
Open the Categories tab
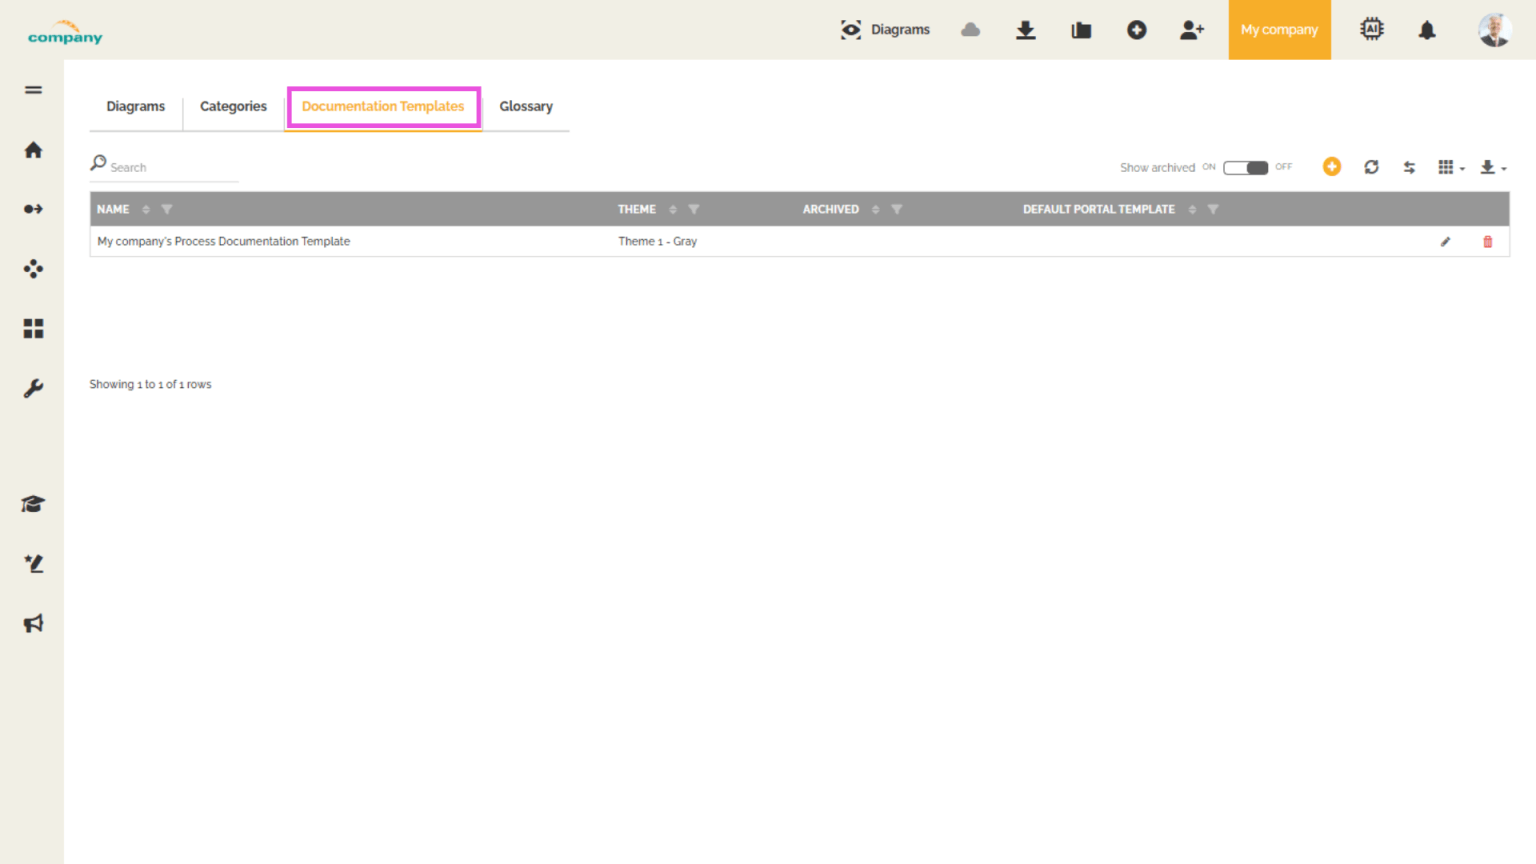coord(233,106)
